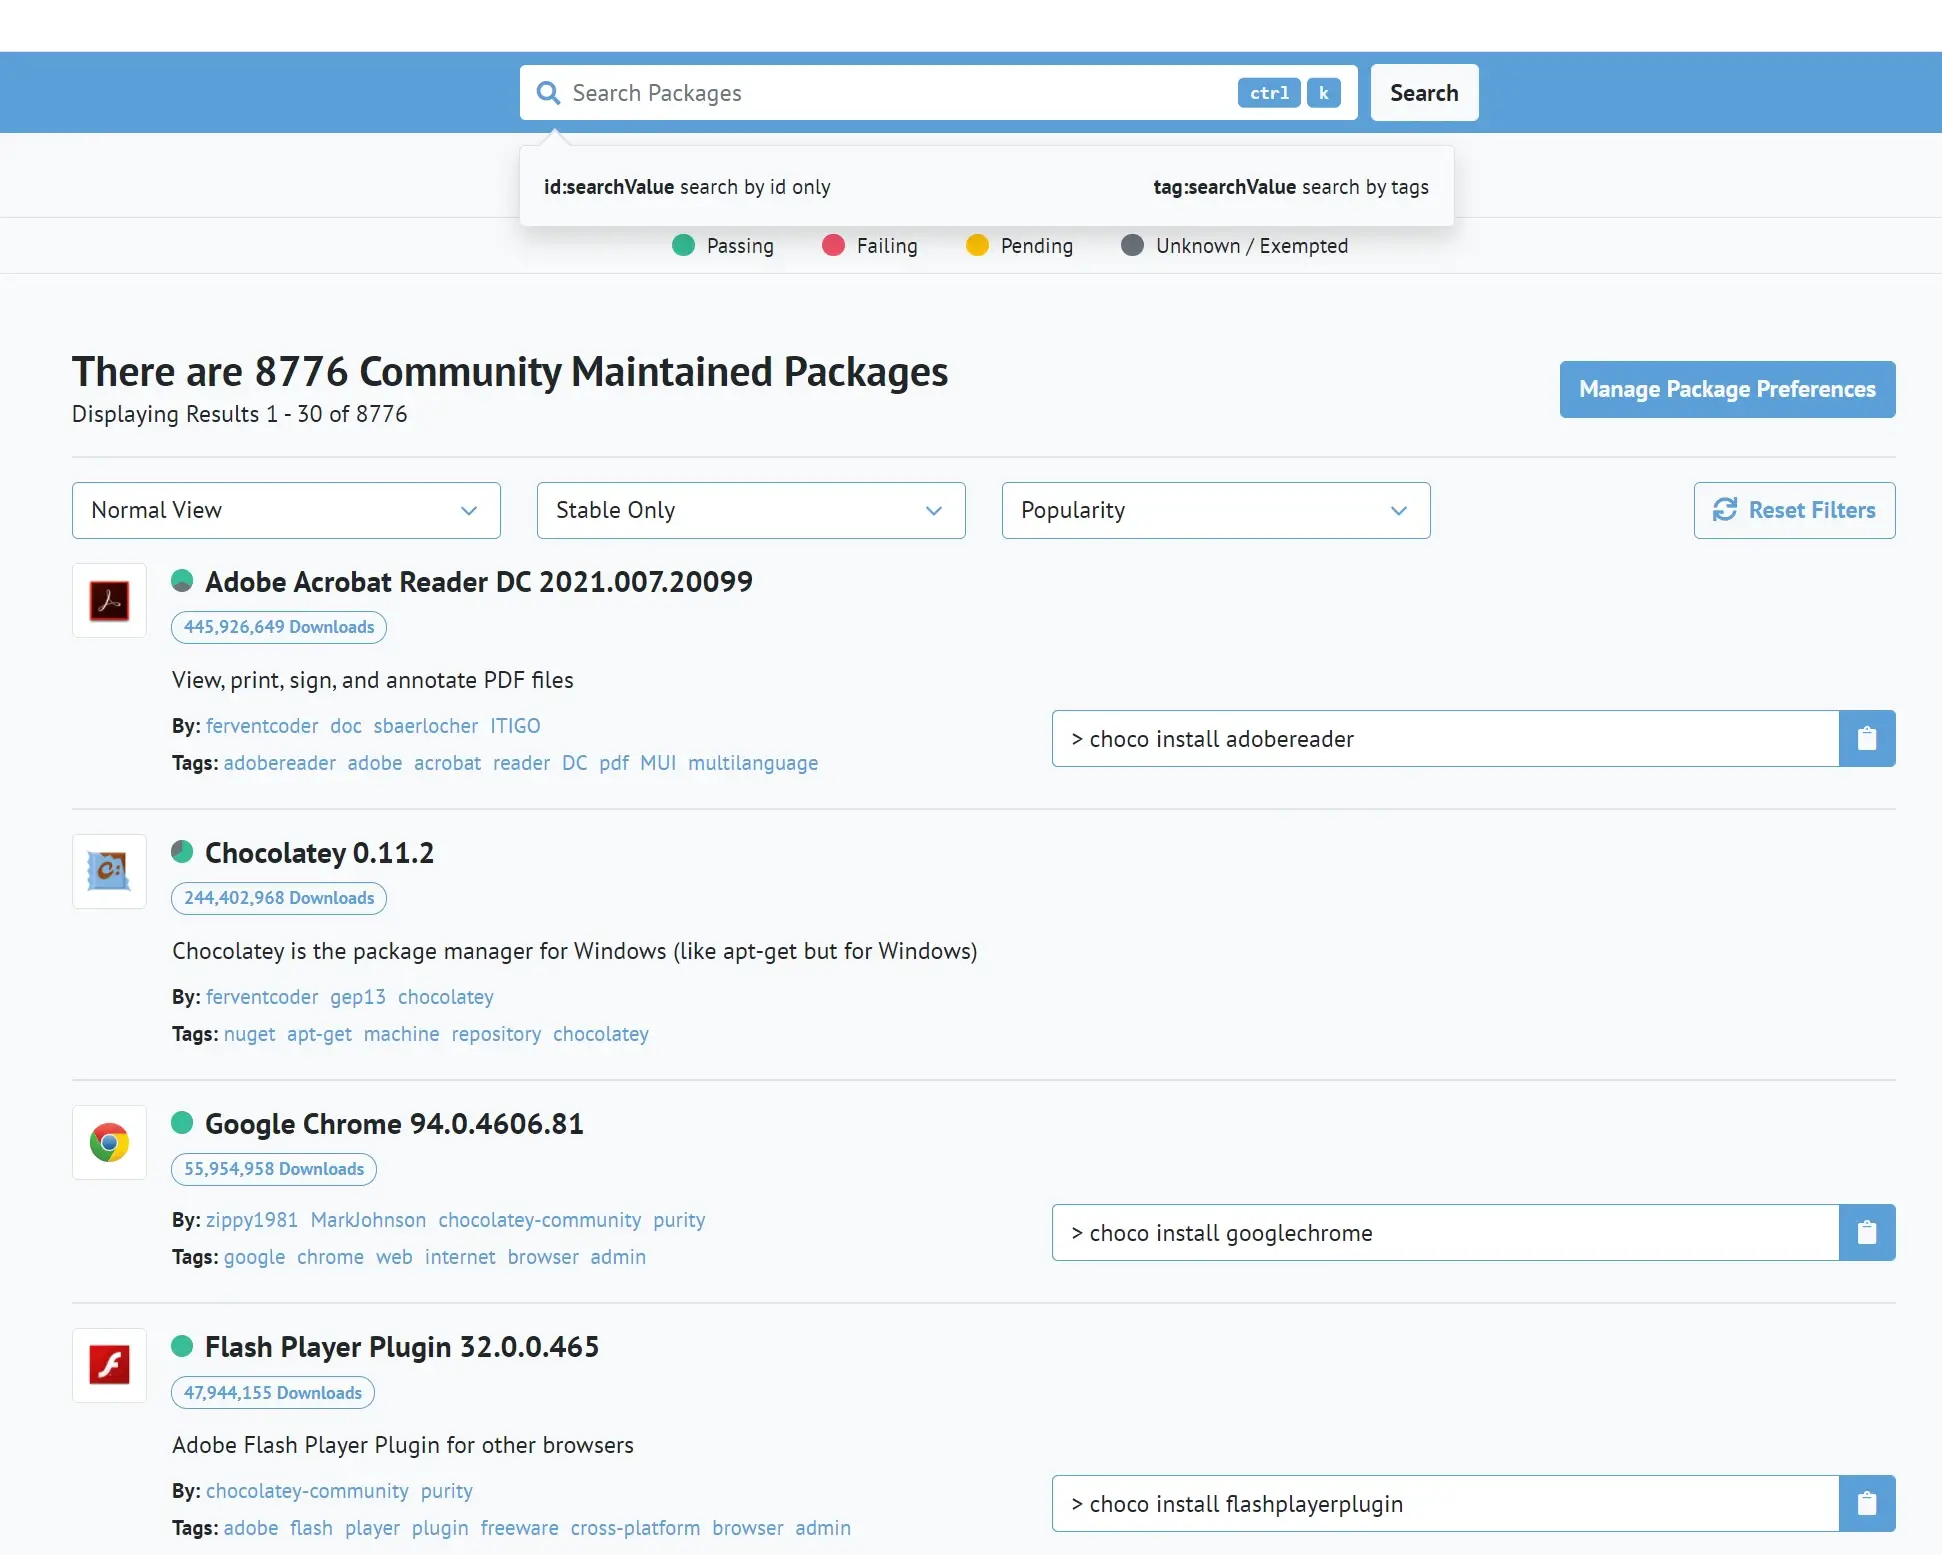The width and height of the screenshot is (1942, 1555).
Task: Open the Google Chrome 94.0.4606.81 package title
Action: click(394, 1124)
